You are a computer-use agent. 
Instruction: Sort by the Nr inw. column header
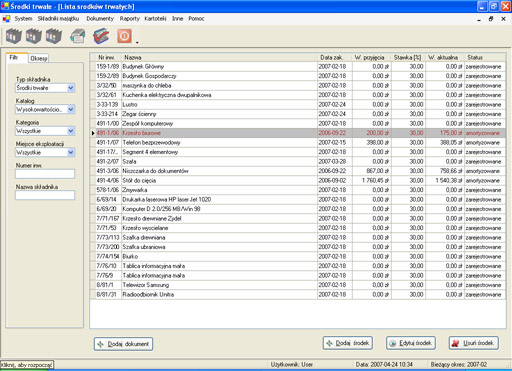109,57
